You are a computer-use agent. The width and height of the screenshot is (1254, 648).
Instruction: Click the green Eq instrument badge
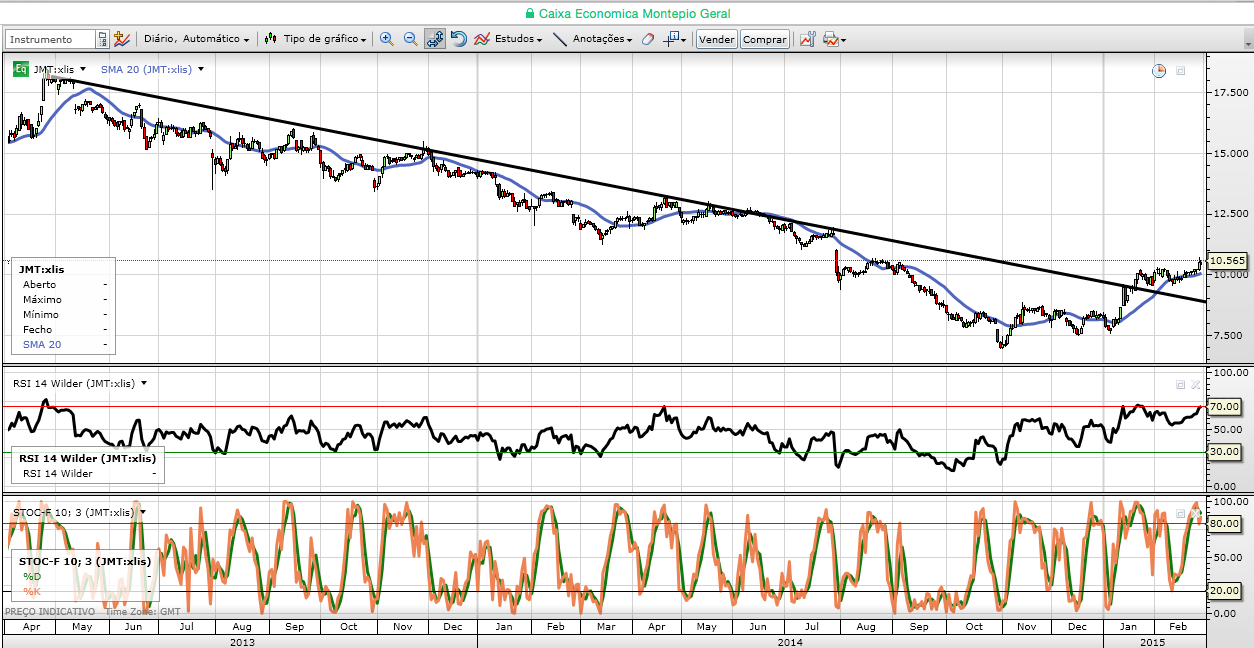(x=20, y=69)
